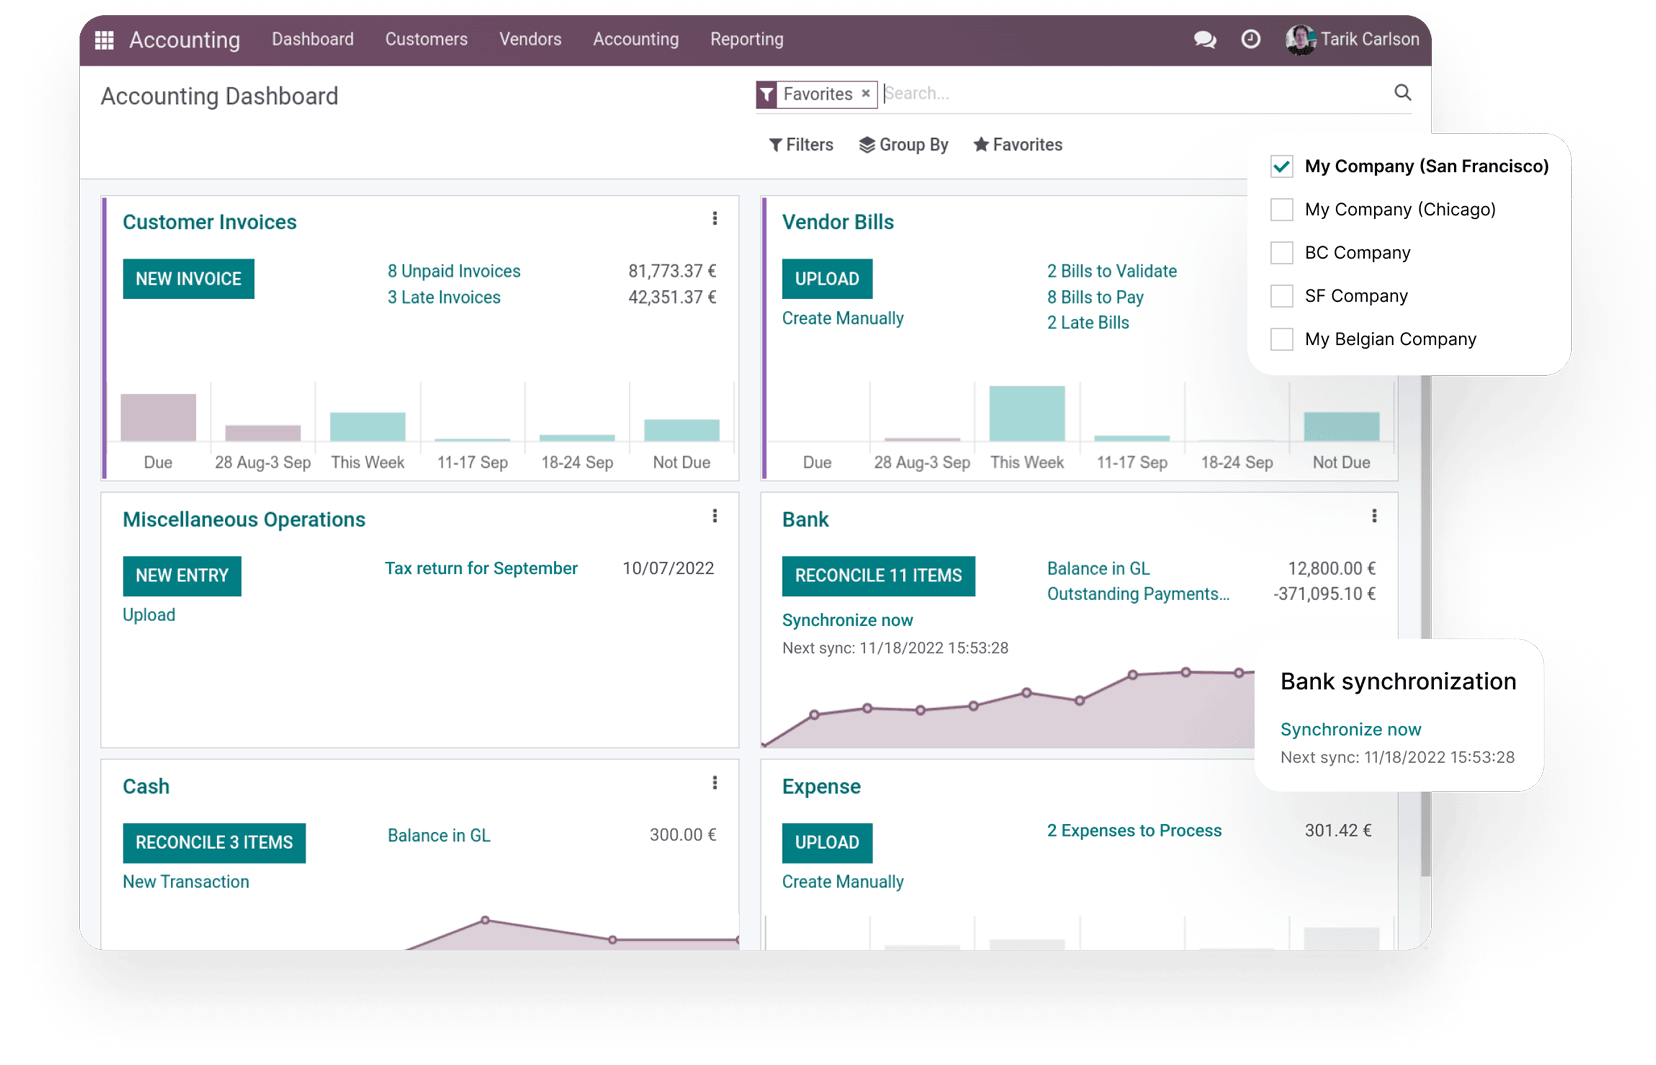
Task: Check My Belgian Company
Action: [1281, 339]
